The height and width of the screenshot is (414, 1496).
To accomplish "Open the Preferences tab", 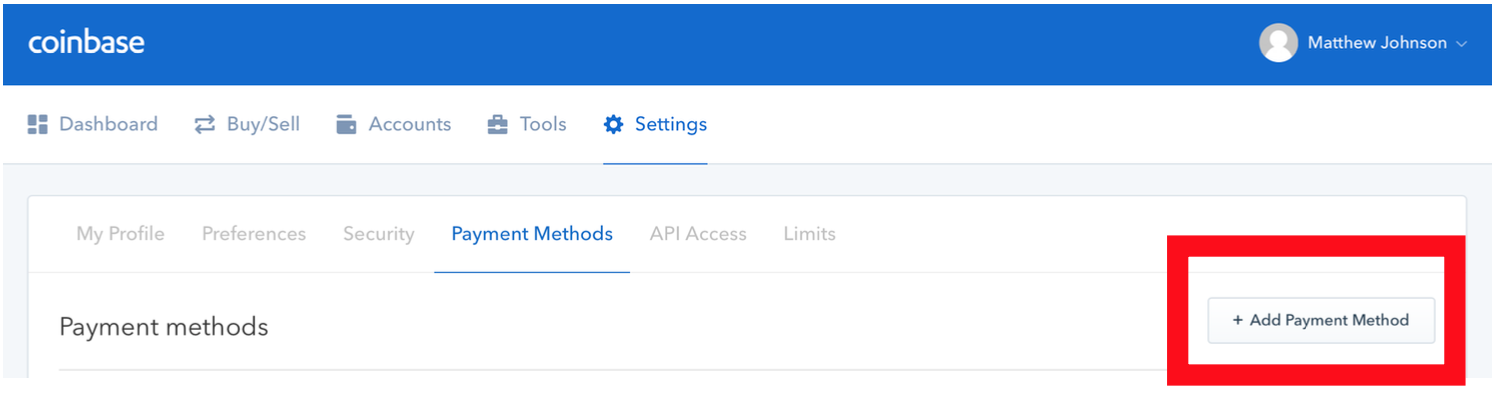I will click(x=254, y=234).
